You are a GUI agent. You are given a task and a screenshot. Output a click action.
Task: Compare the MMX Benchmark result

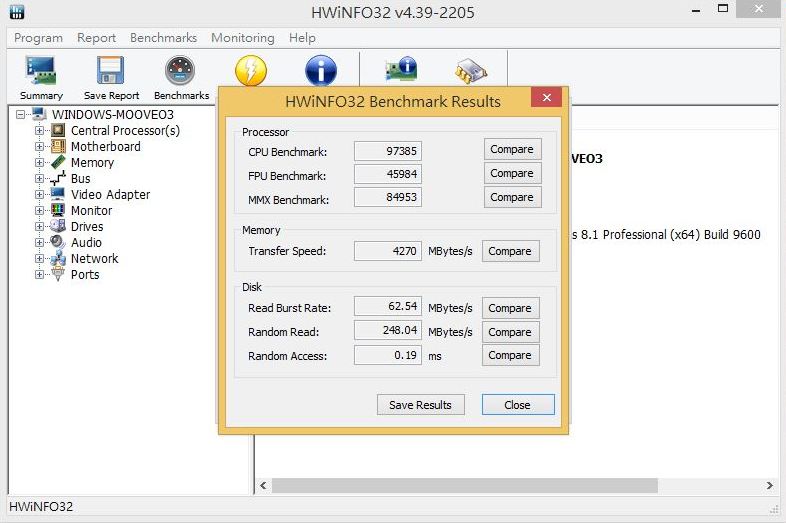[512, 197]
